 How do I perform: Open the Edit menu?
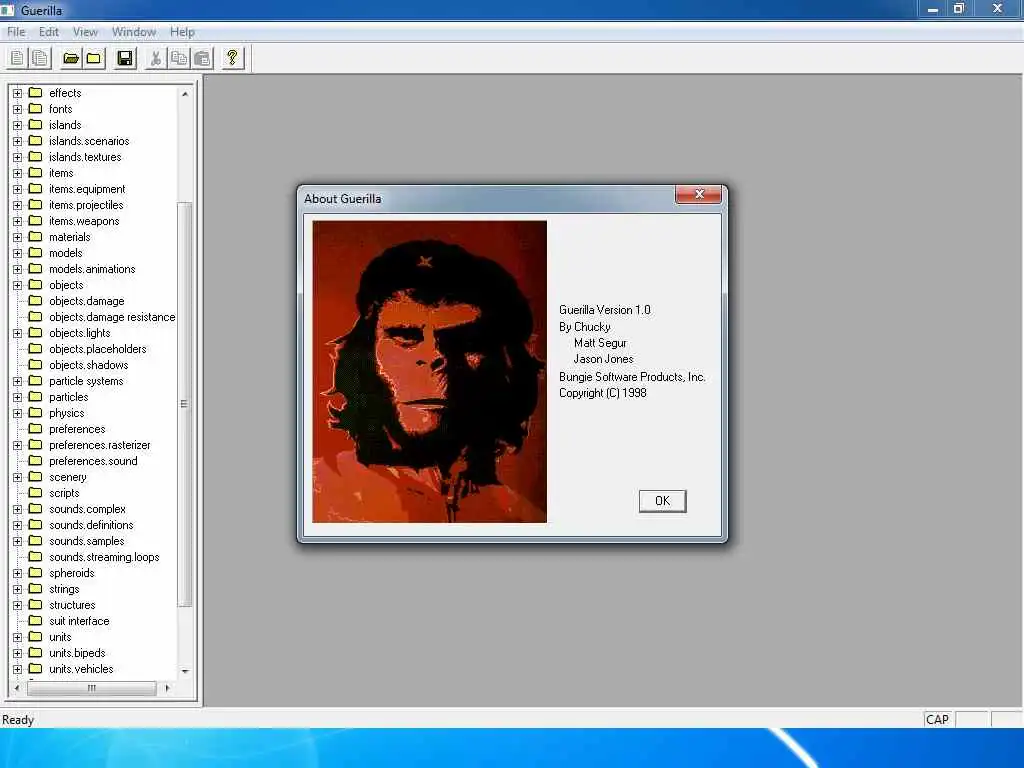pos(49,32)
